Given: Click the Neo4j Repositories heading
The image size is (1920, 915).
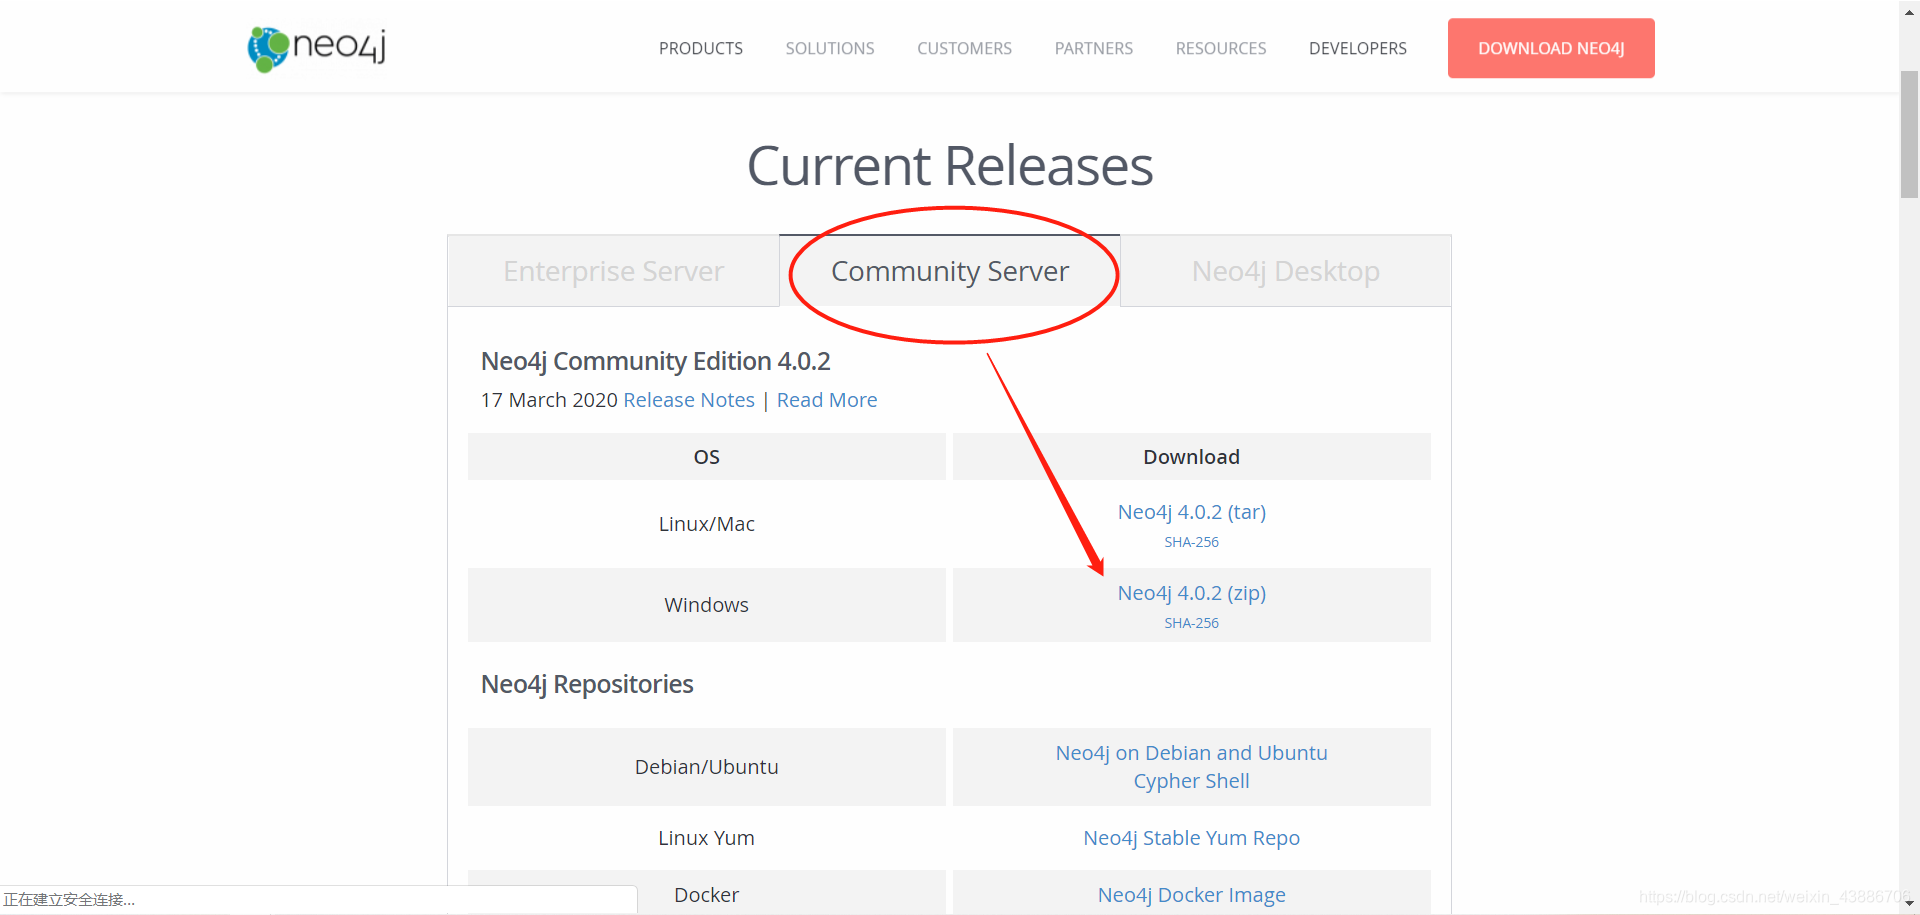Looking at the screenshot, I should [587, 684].
